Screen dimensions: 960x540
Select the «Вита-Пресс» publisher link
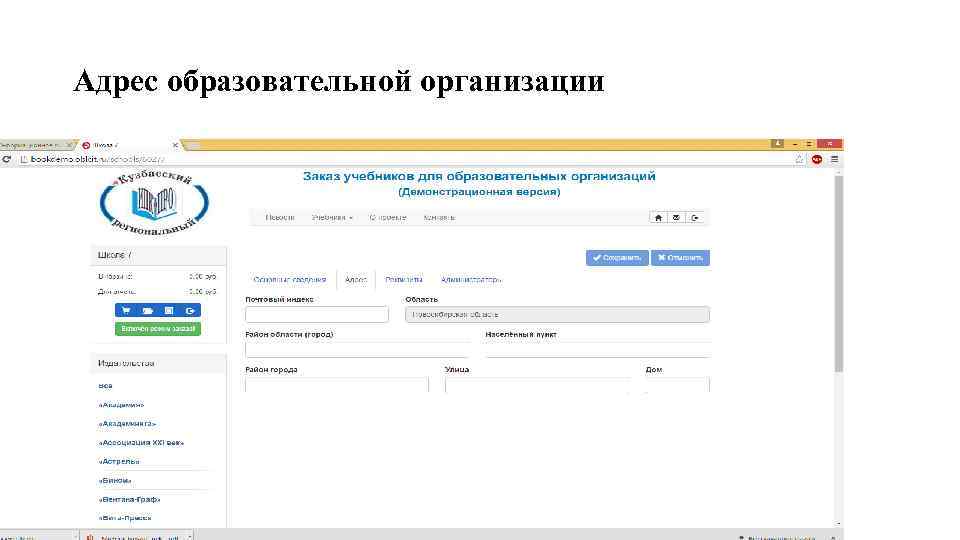pyautogui.click(x=125, y=518)
